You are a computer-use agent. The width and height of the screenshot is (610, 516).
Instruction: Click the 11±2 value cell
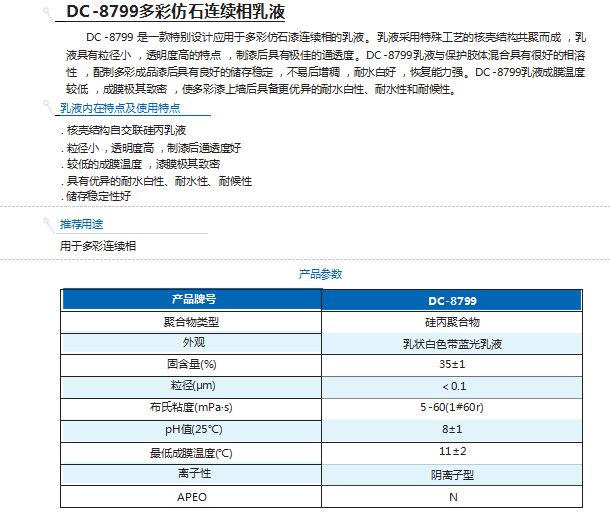(452, 453)
